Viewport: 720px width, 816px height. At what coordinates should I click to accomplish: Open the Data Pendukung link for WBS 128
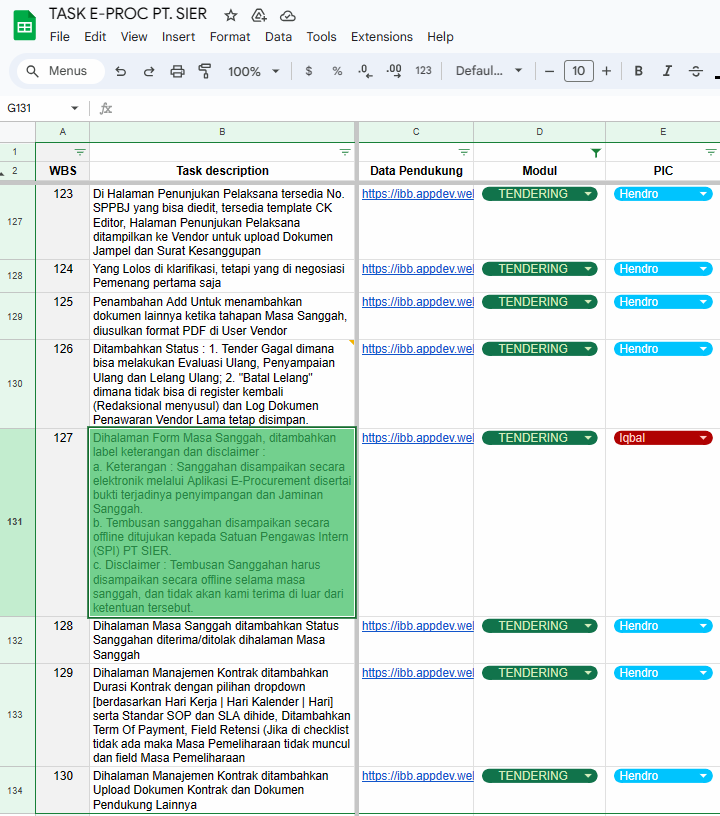pos(417,626)
